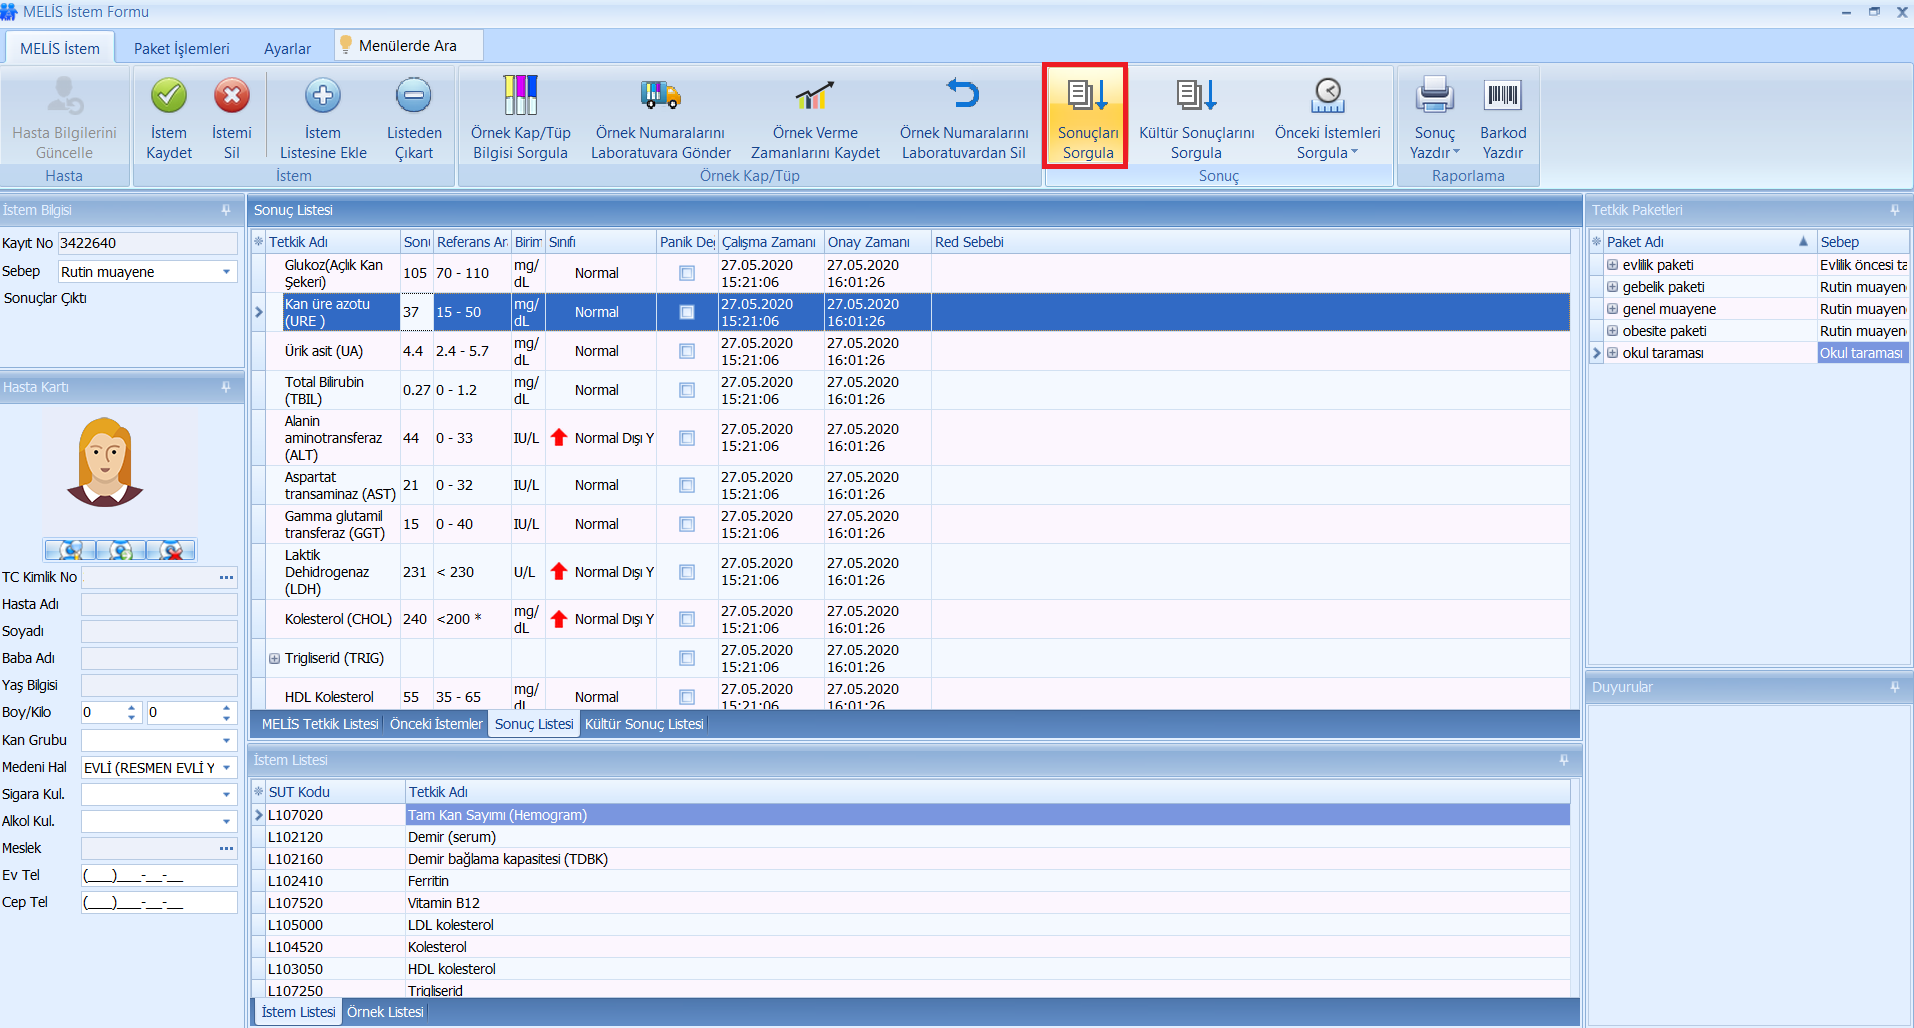Expand evlilik paketi tree item
This screenshot has height=1028, width=1914.
pos(1612,265)
